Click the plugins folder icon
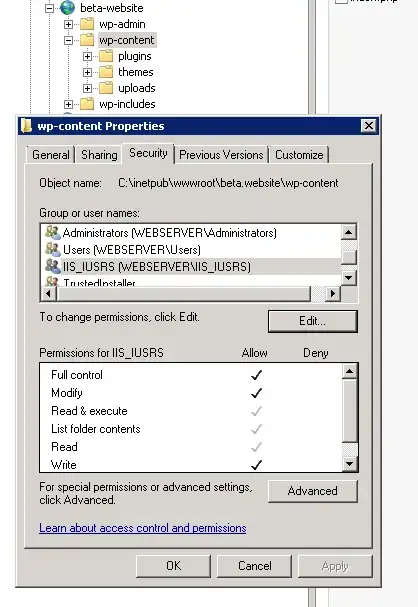 pyautogui.click(x=106, y=56)
